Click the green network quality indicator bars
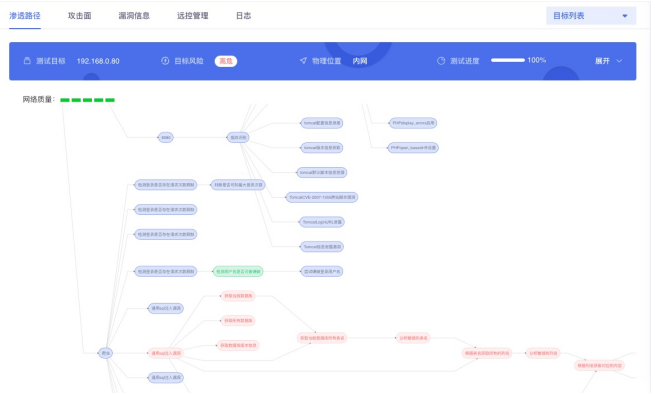655x394 pixels. 87,100
